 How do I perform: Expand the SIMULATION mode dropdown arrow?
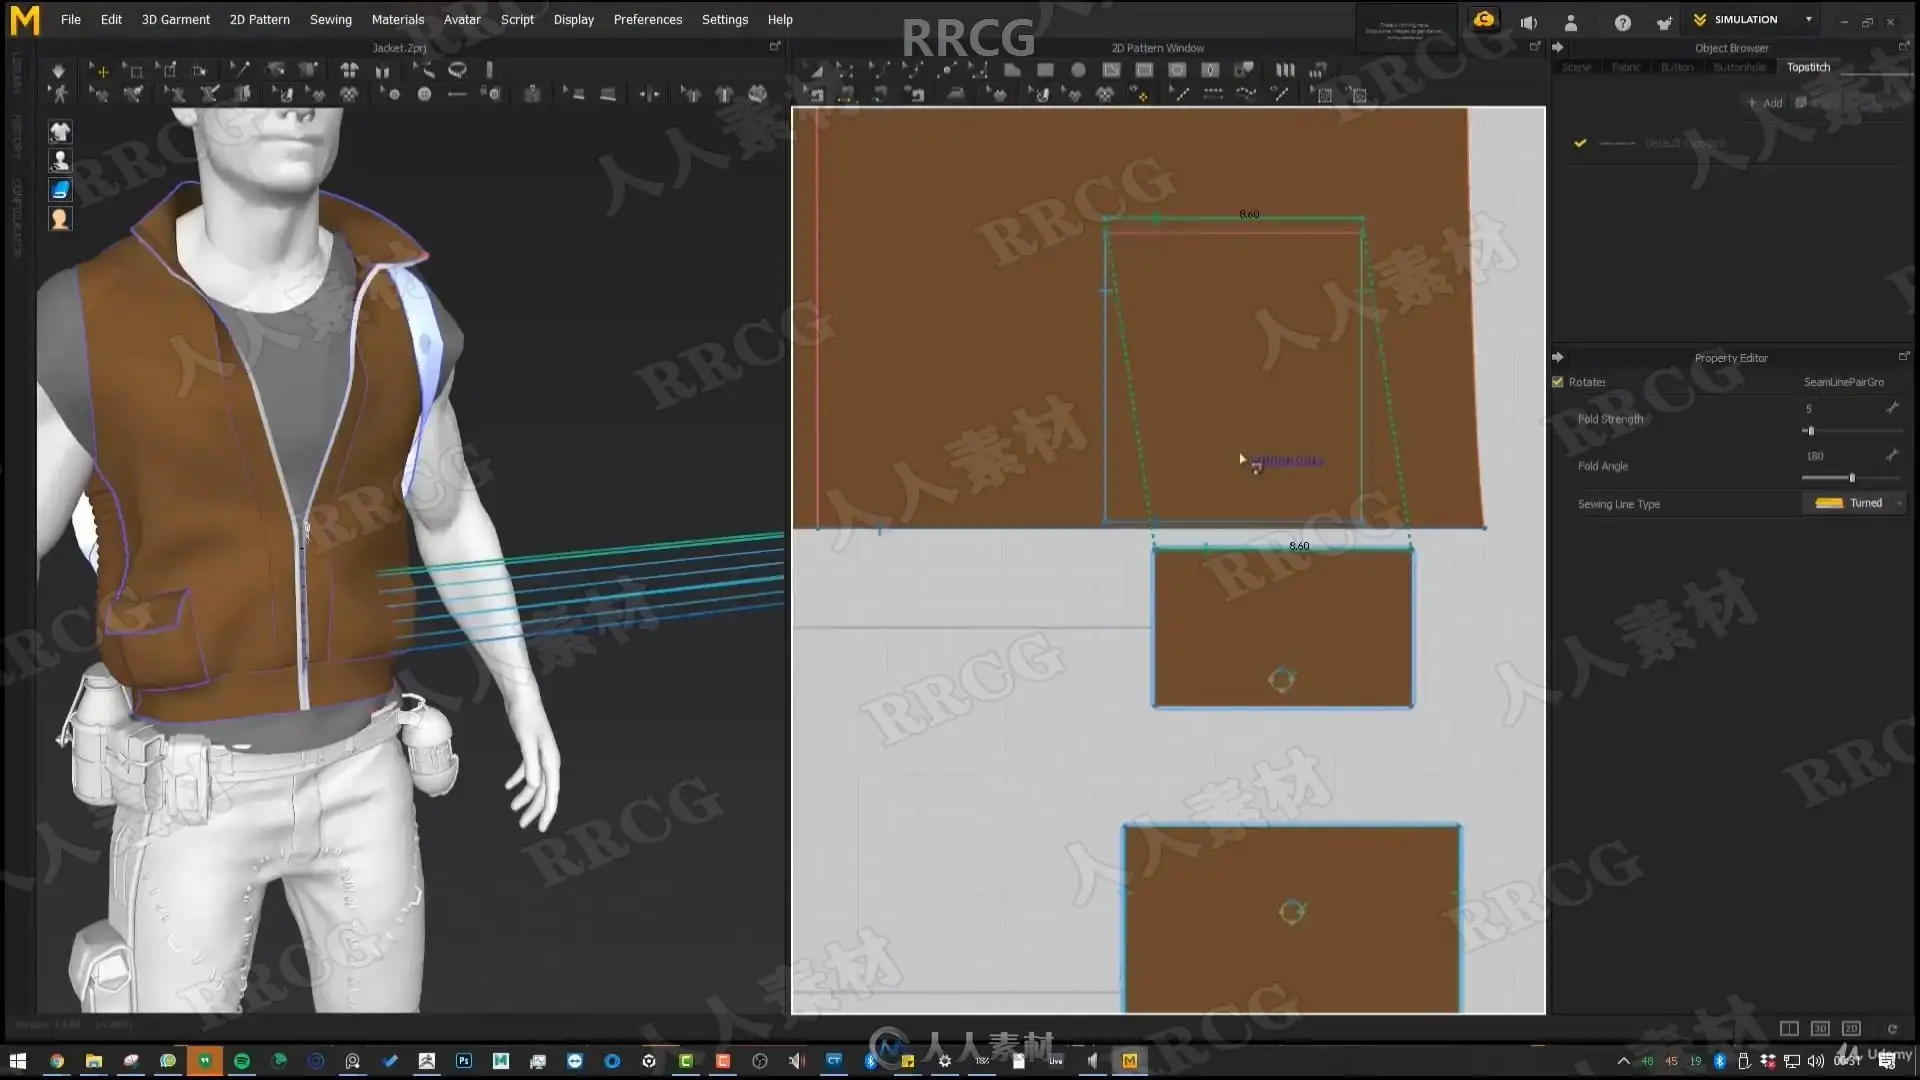tap(1808, 19)
